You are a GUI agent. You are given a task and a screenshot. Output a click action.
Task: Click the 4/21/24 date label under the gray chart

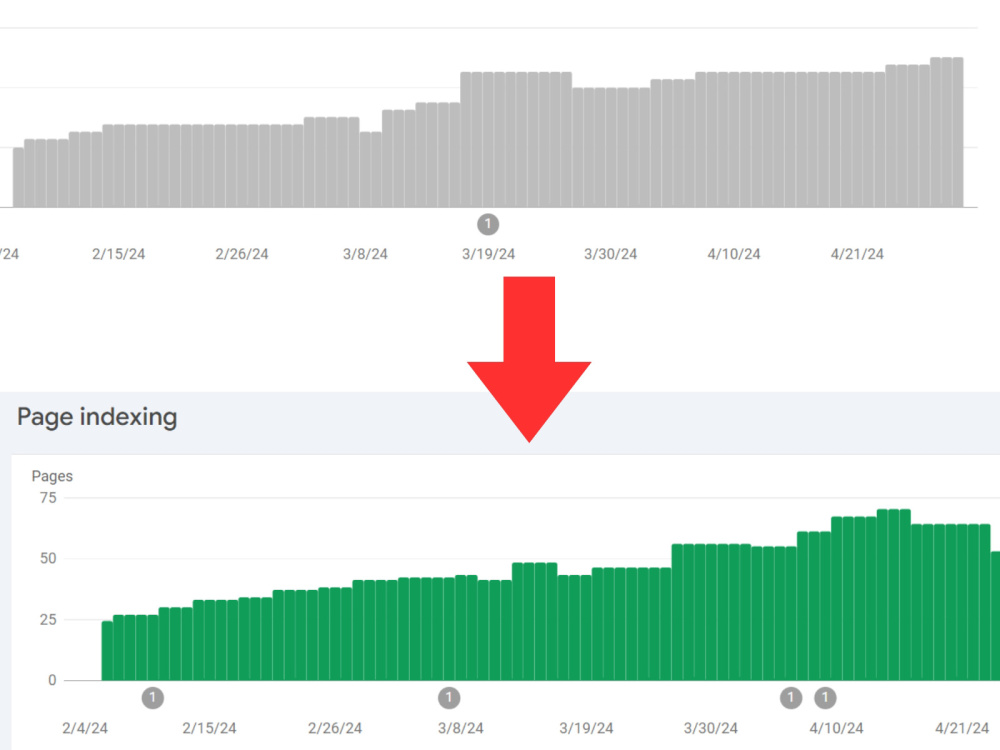click(x=857, y=254)
